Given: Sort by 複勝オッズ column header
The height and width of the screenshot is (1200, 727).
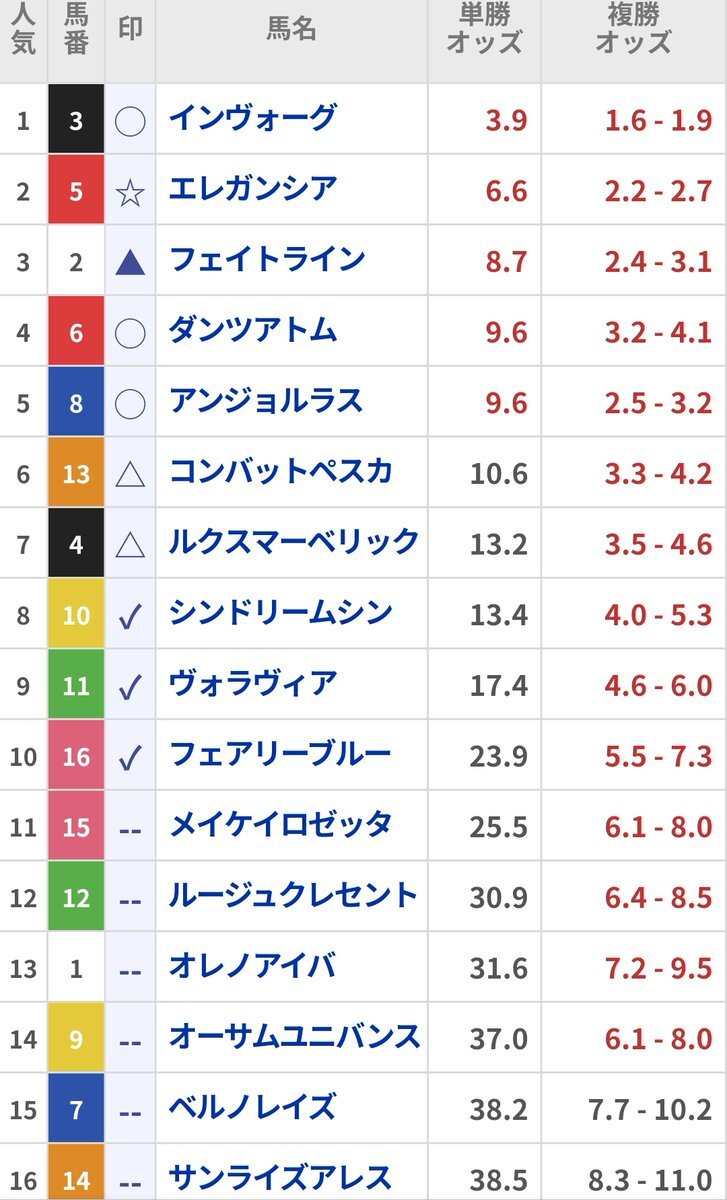Looking at the screenshot, I should (x=634, y=29).
